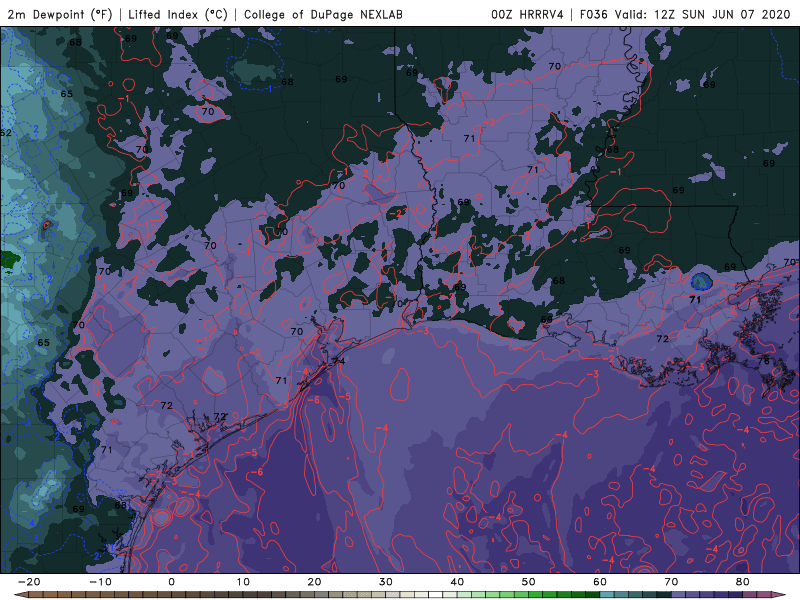Click the -20 tick label on colorbar
Viewport: 800px width, 600px height.
point(29,582)
